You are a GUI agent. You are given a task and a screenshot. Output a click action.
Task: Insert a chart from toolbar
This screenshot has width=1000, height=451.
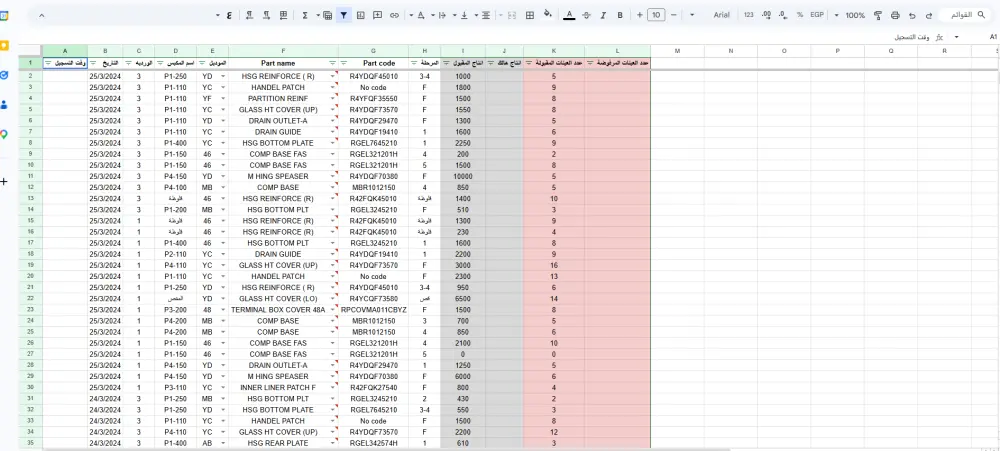point(361,15)
